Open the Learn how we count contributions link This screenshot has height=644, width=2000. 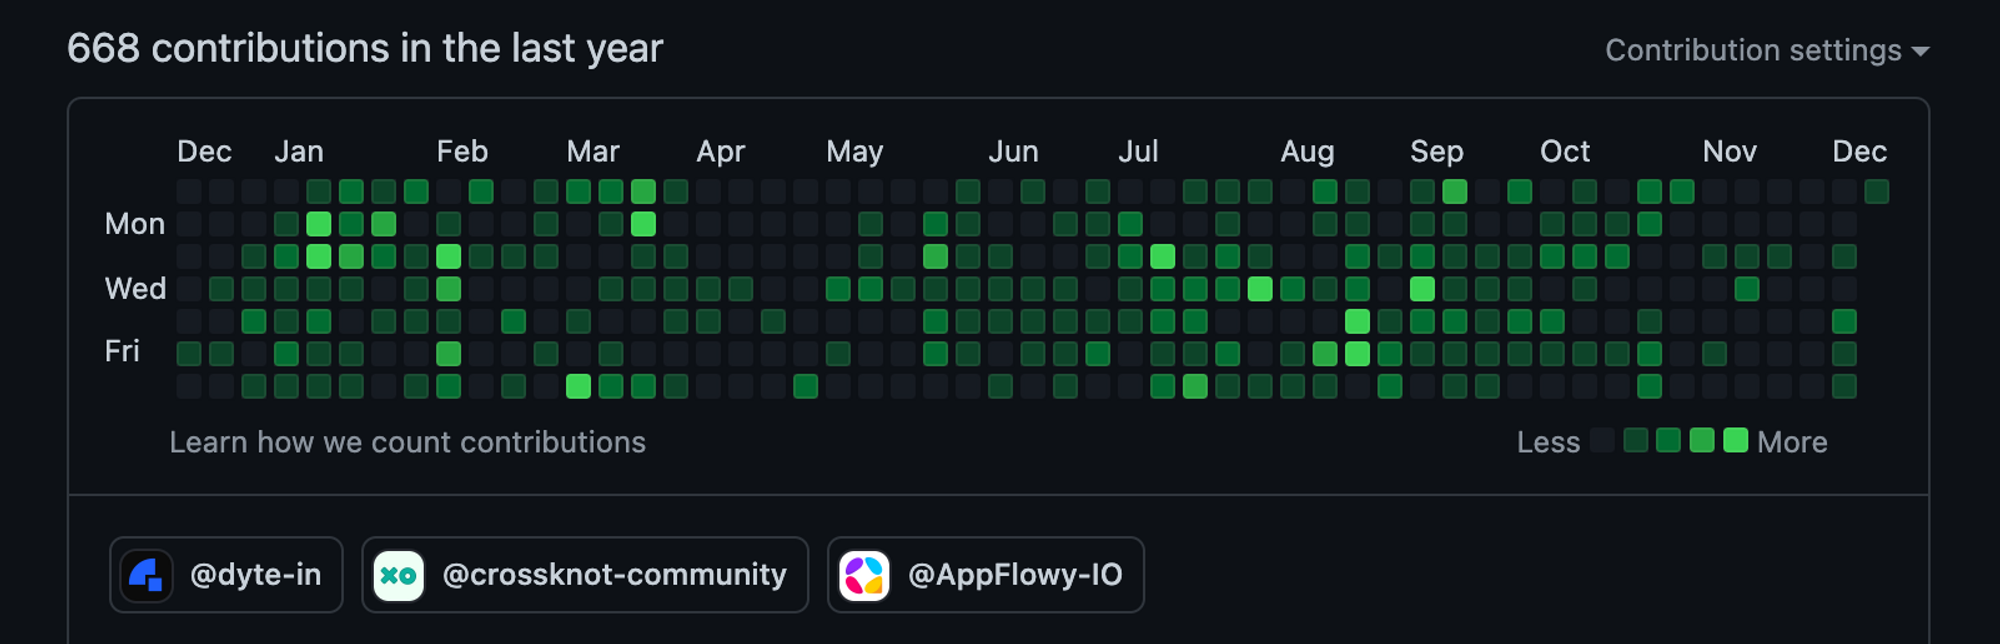tap(407, 442)
